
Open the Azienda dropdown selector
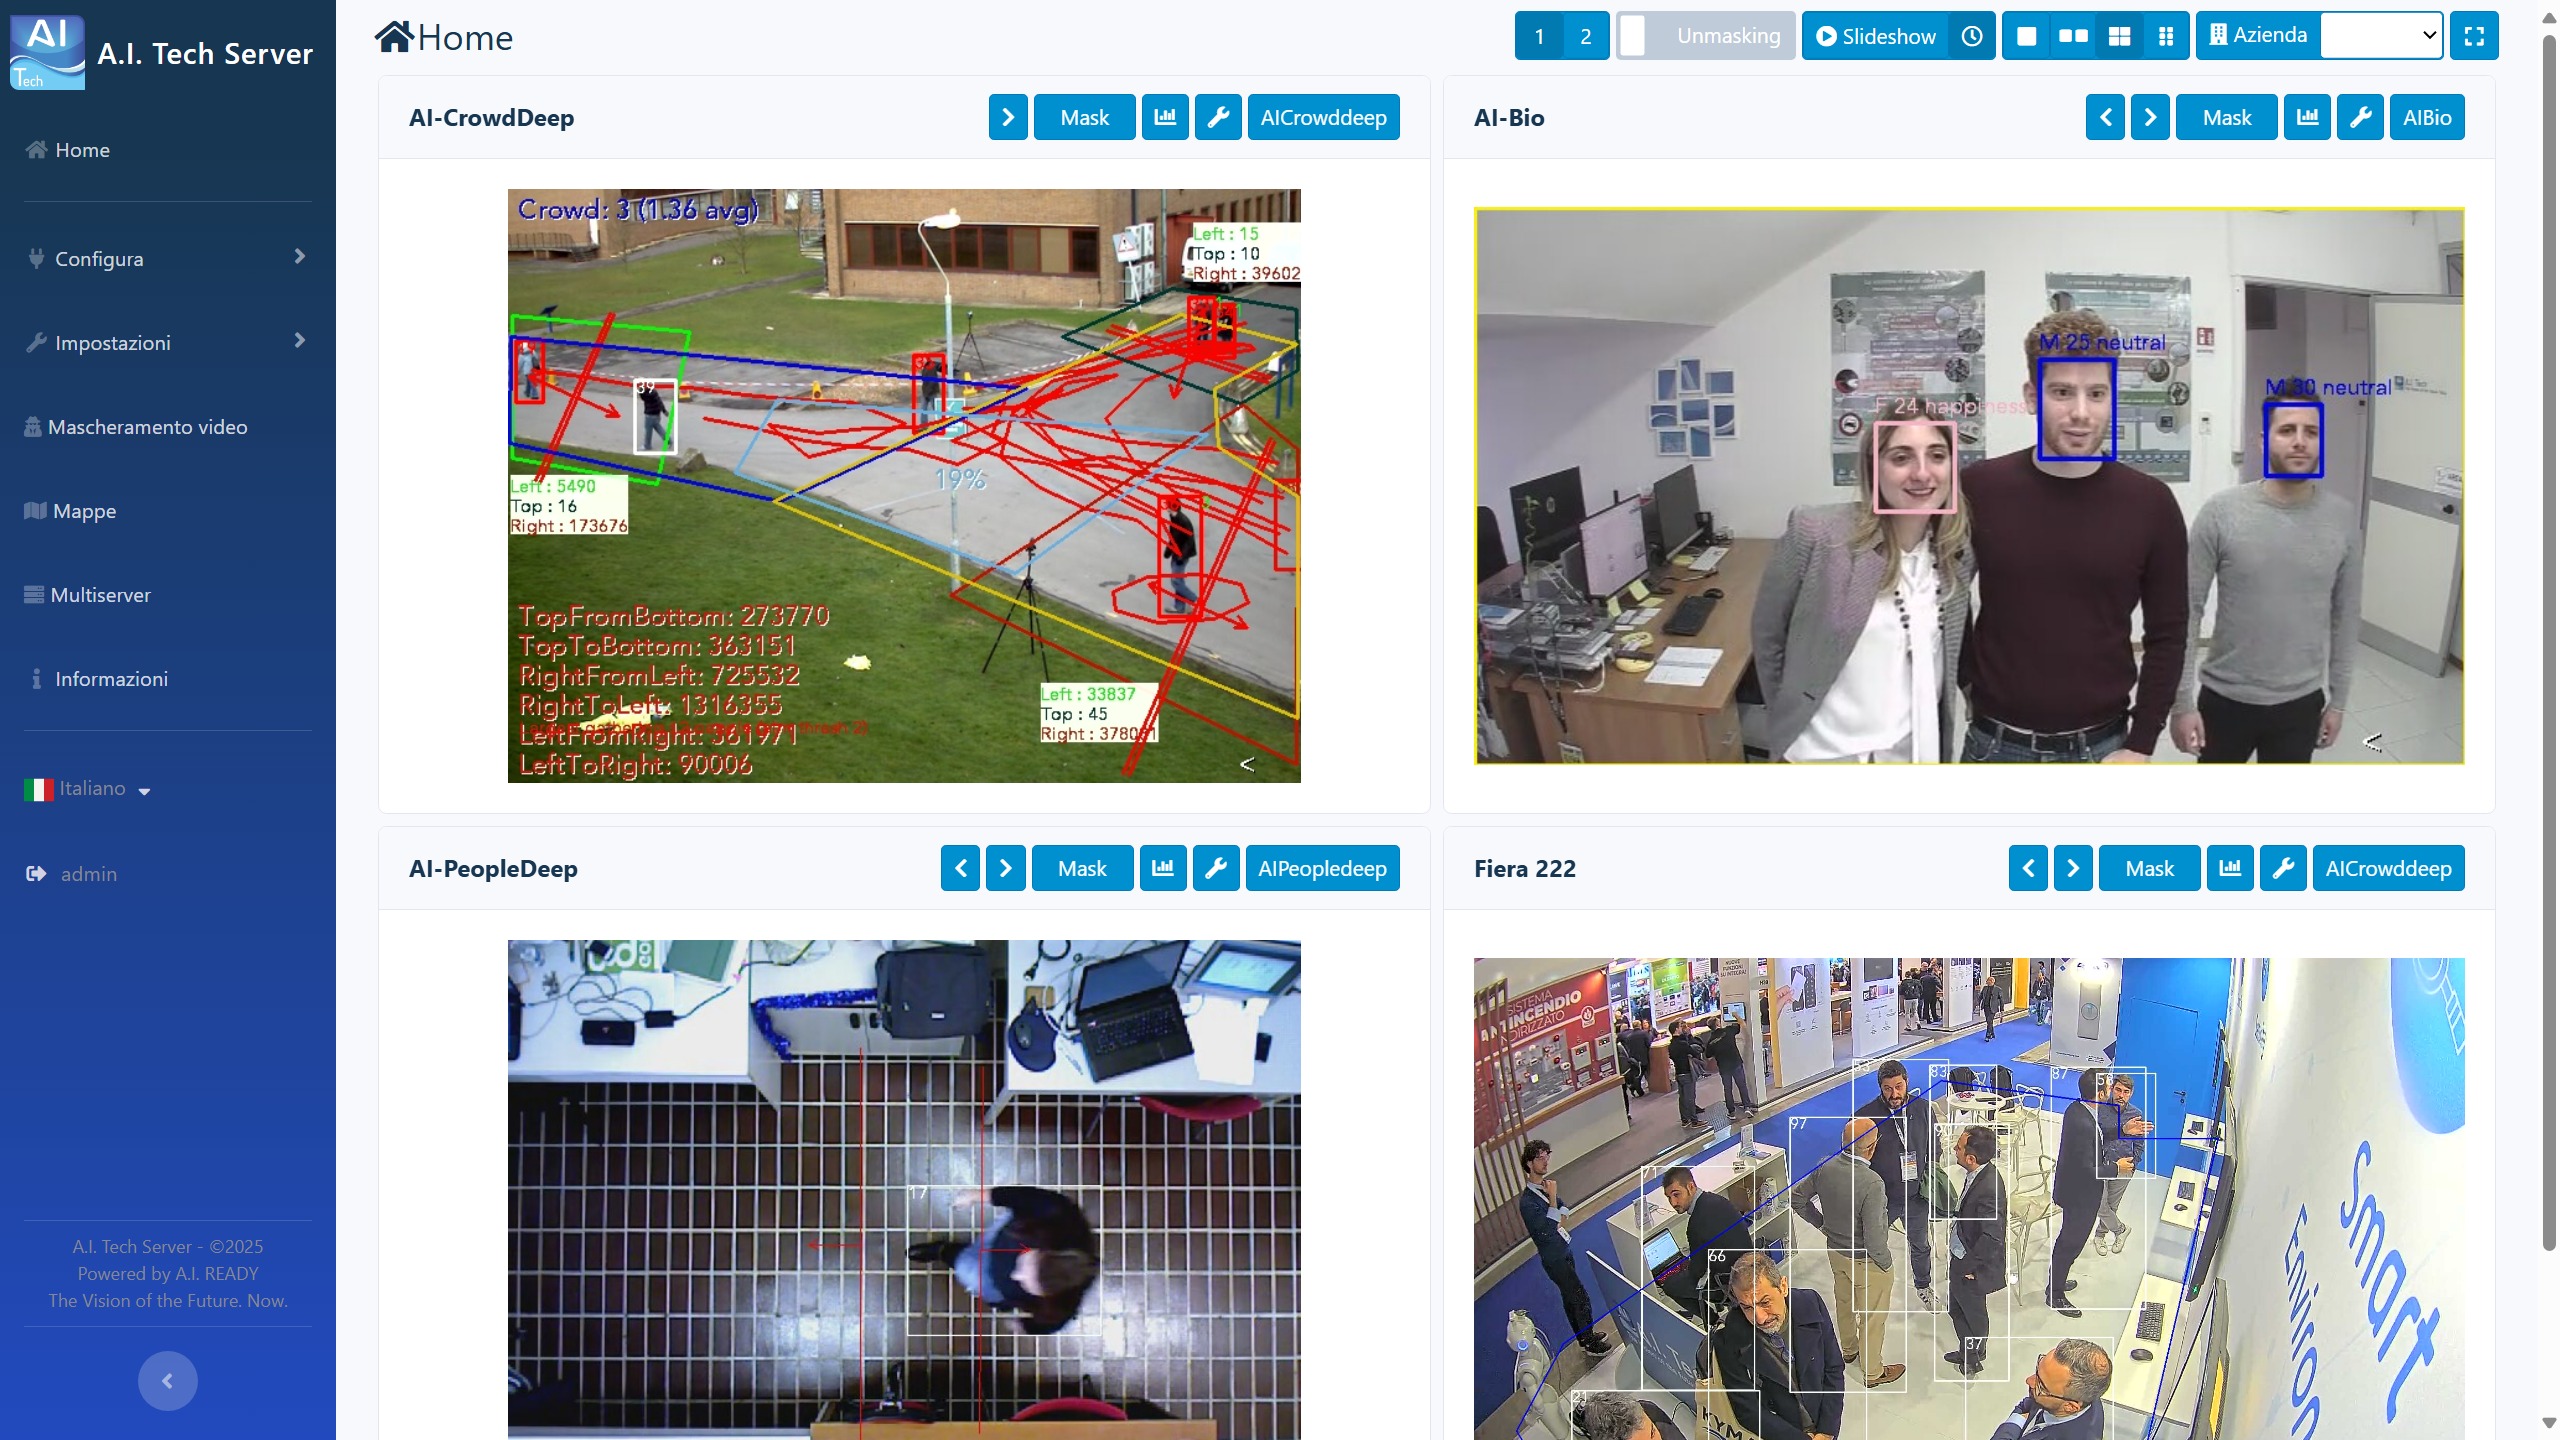[x=2381, y=36]
